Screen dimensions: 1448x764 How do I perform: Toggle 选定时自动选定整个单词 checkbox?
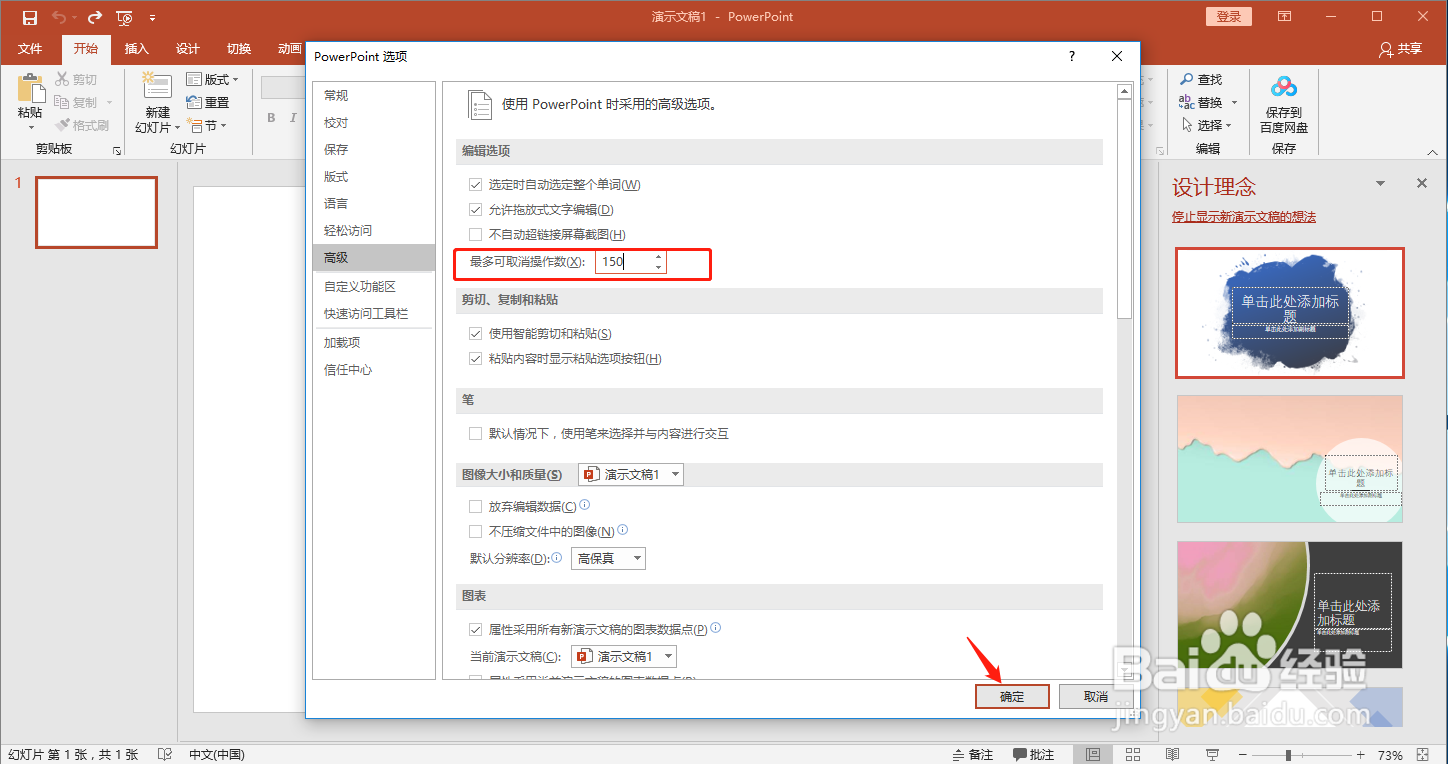[476, 185]
